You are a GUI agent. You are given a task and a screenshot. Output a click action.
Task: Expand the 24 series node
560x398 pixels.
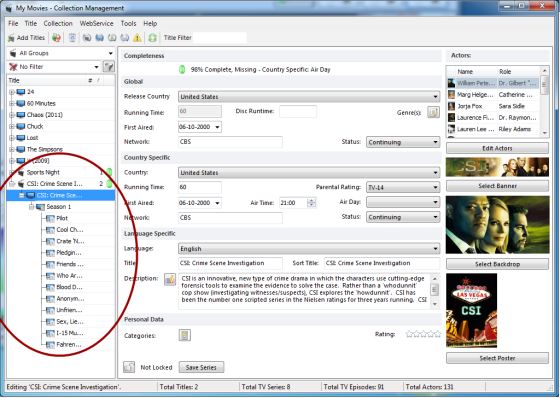[12, 92]
